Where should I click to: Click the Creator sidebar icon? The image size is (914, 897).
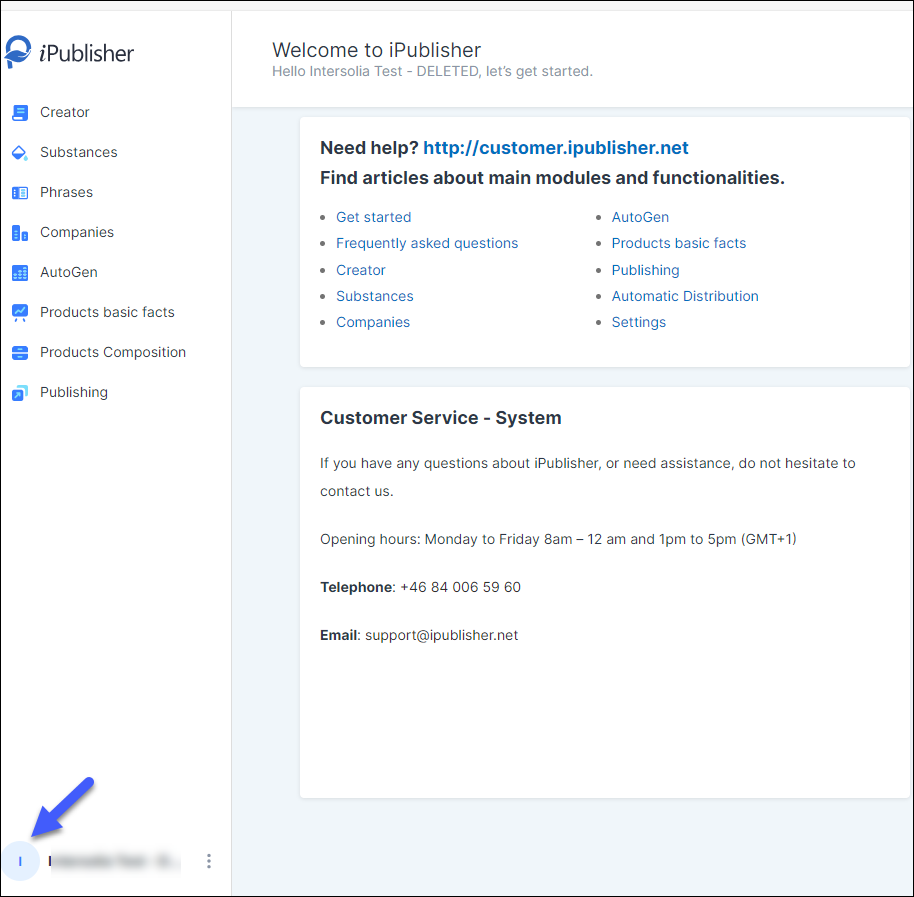click(x=20, y=112)
